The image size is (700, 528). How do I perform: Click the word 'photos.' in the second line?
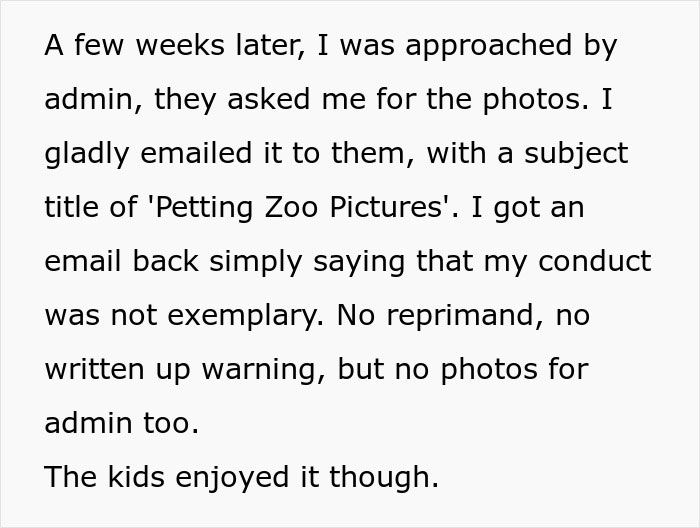(x=536, y=100)
